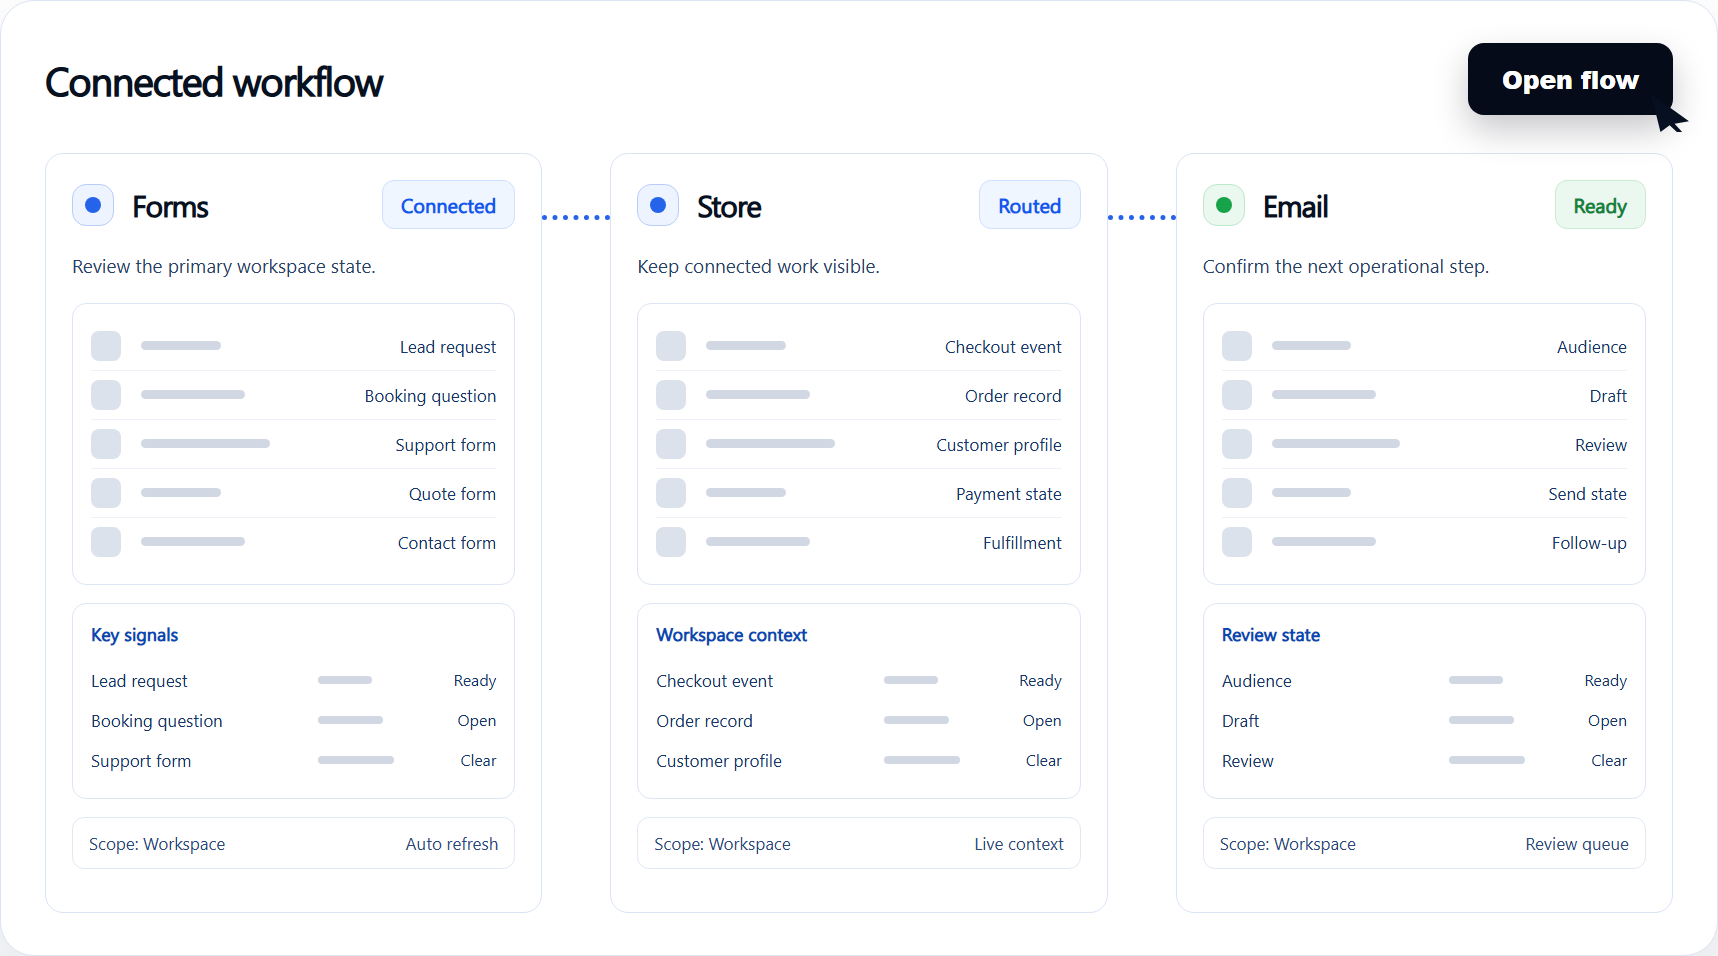Screen dimensions: 1718x956
Task: Click Order record progress bar in Workspace context
Action: click(916, 720)
